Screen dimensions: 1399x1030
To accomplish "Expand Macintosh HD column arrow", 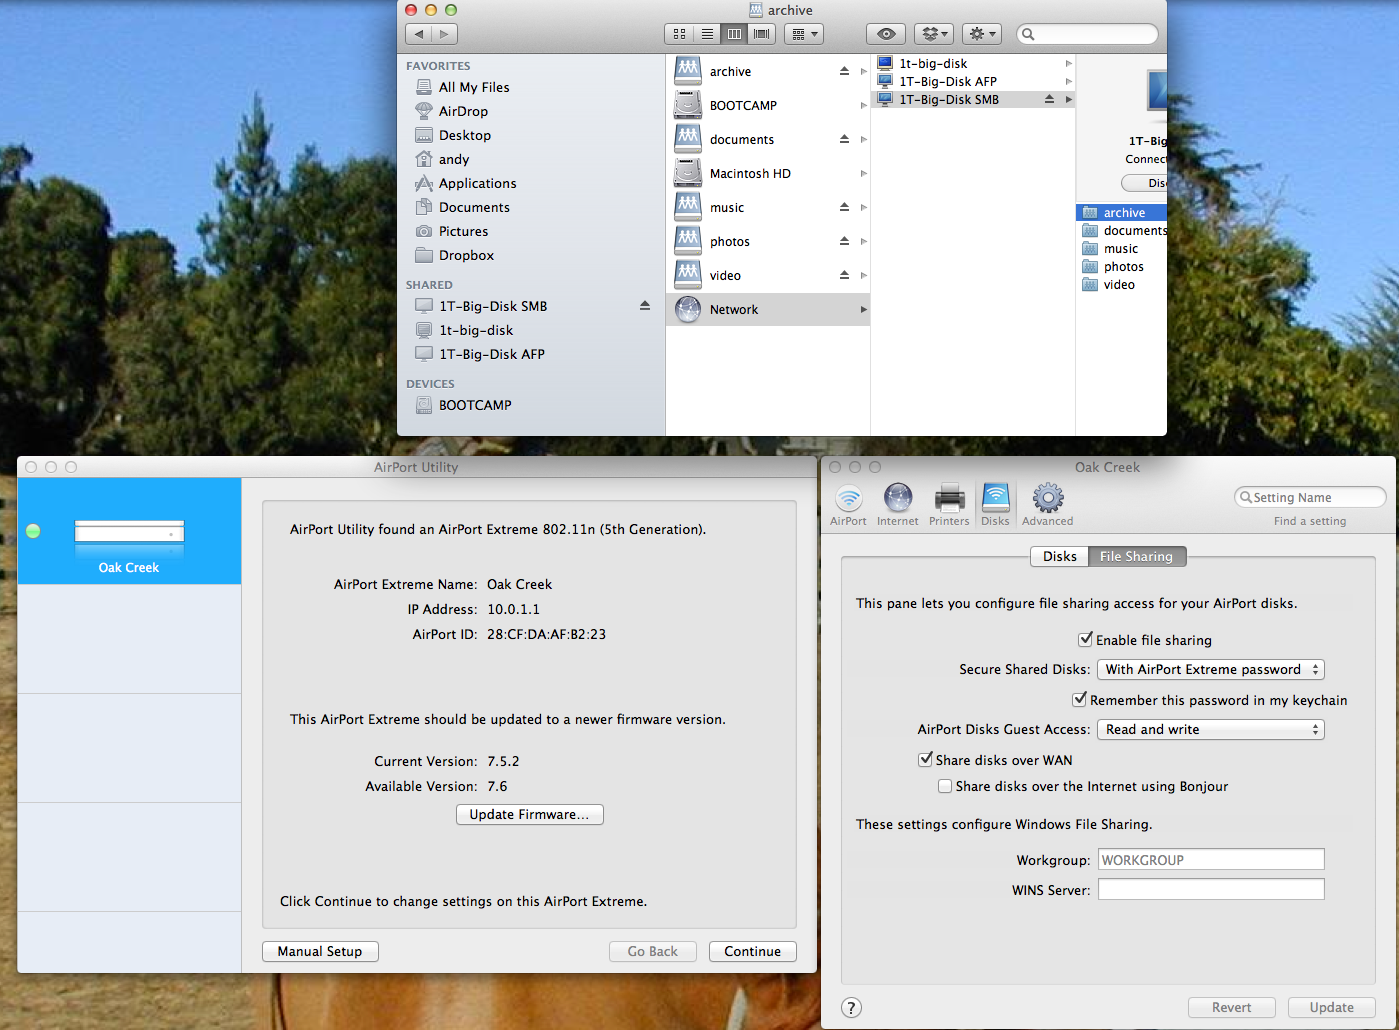I will 863,173.
